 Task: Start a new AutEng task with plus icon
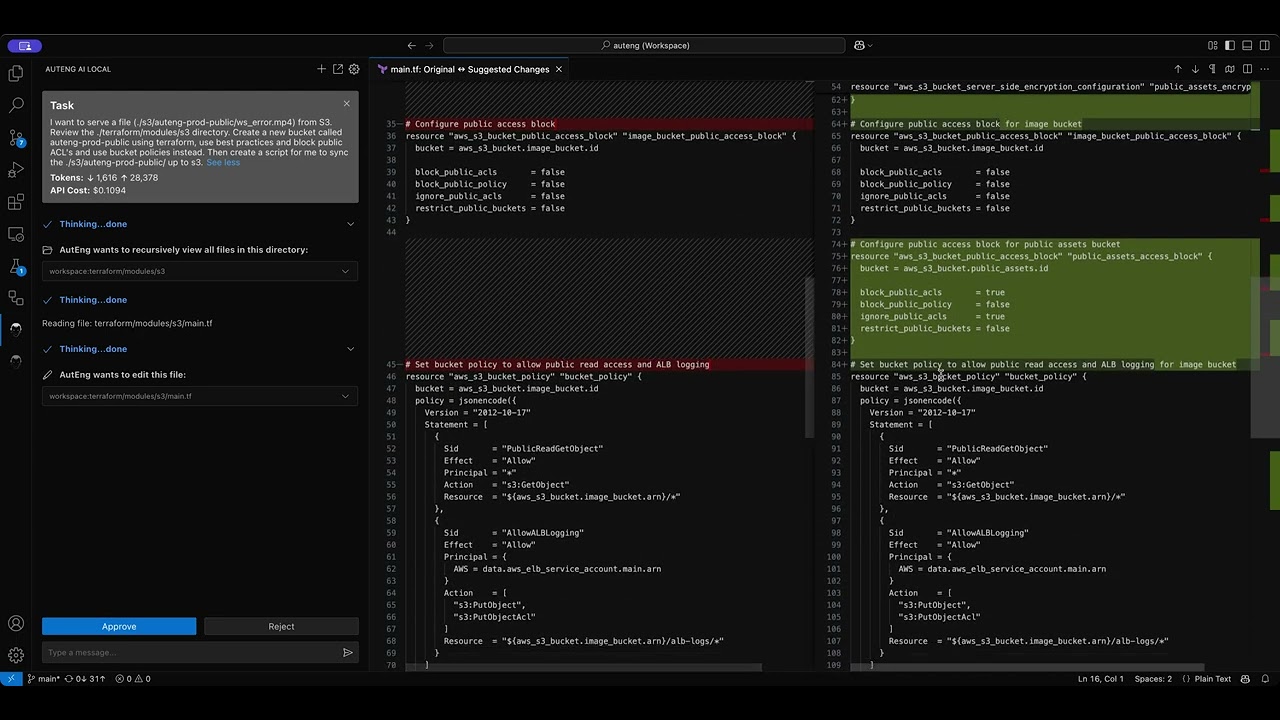(321, 69)
